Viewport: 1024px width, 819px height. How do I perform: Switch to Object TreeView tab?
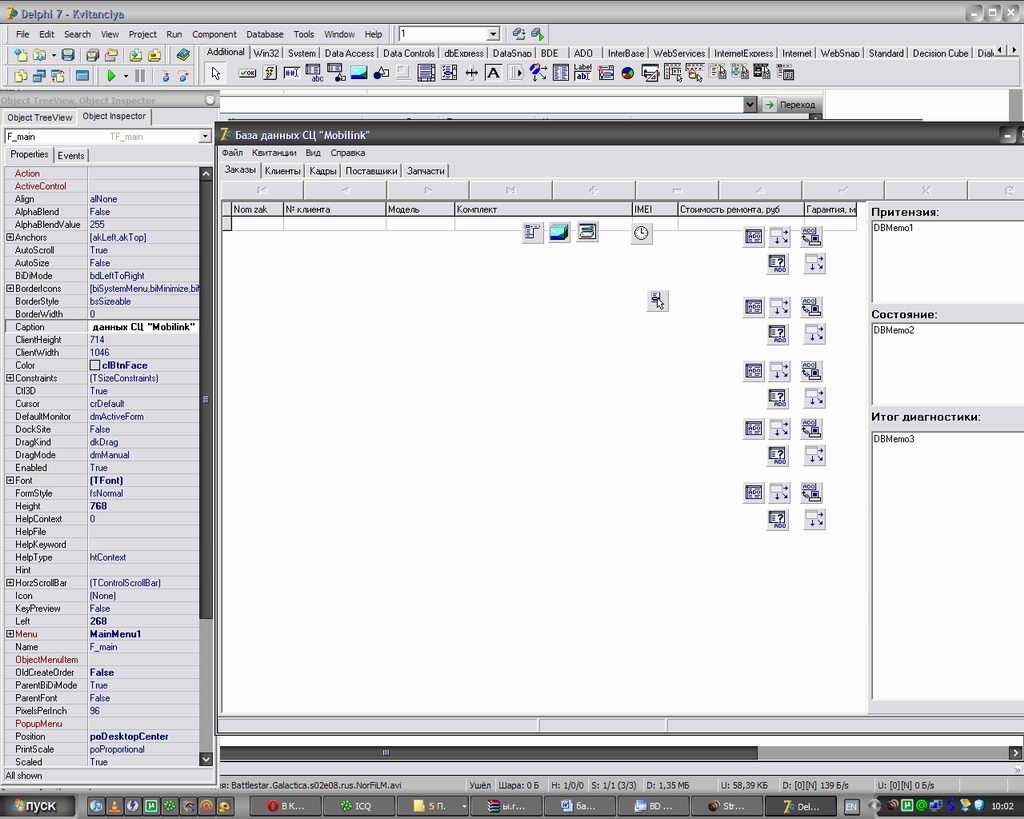click(x=39, y=118)
